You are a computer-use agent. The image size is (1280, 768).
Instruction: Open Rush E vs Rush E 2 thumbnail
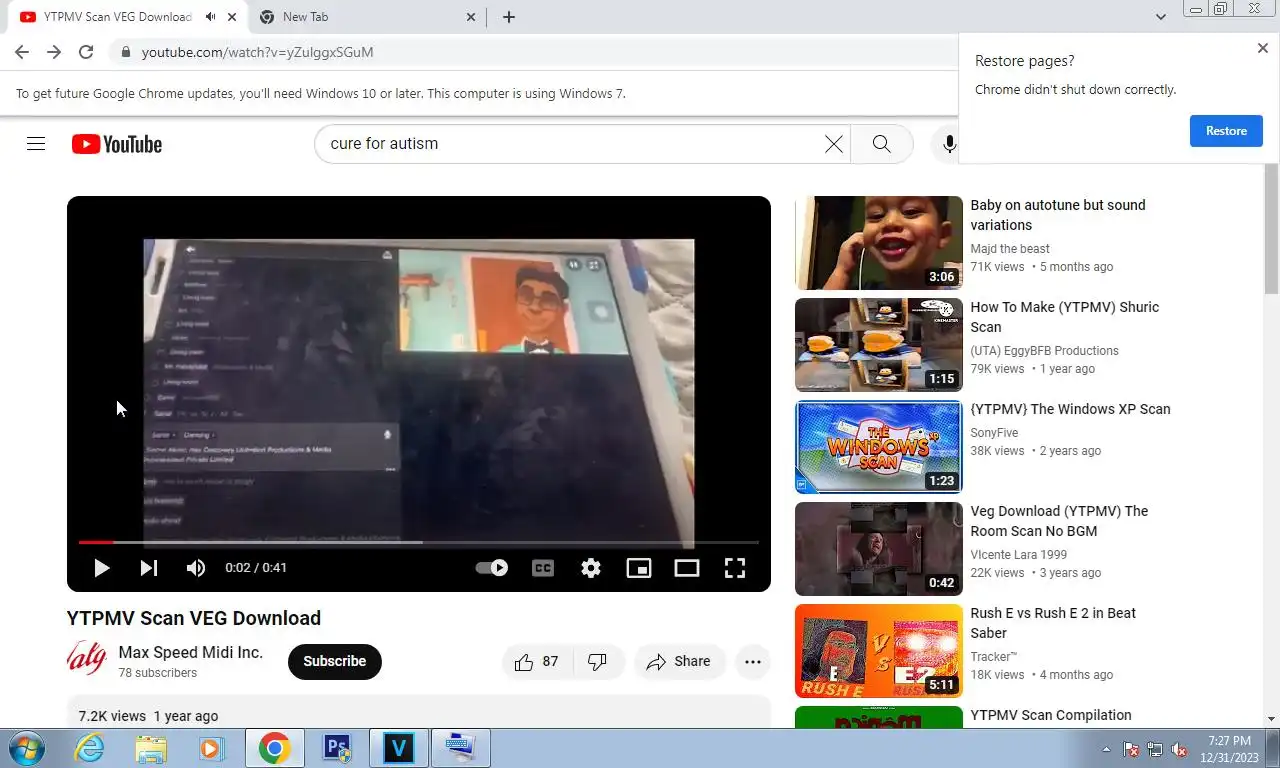[879, 651]
